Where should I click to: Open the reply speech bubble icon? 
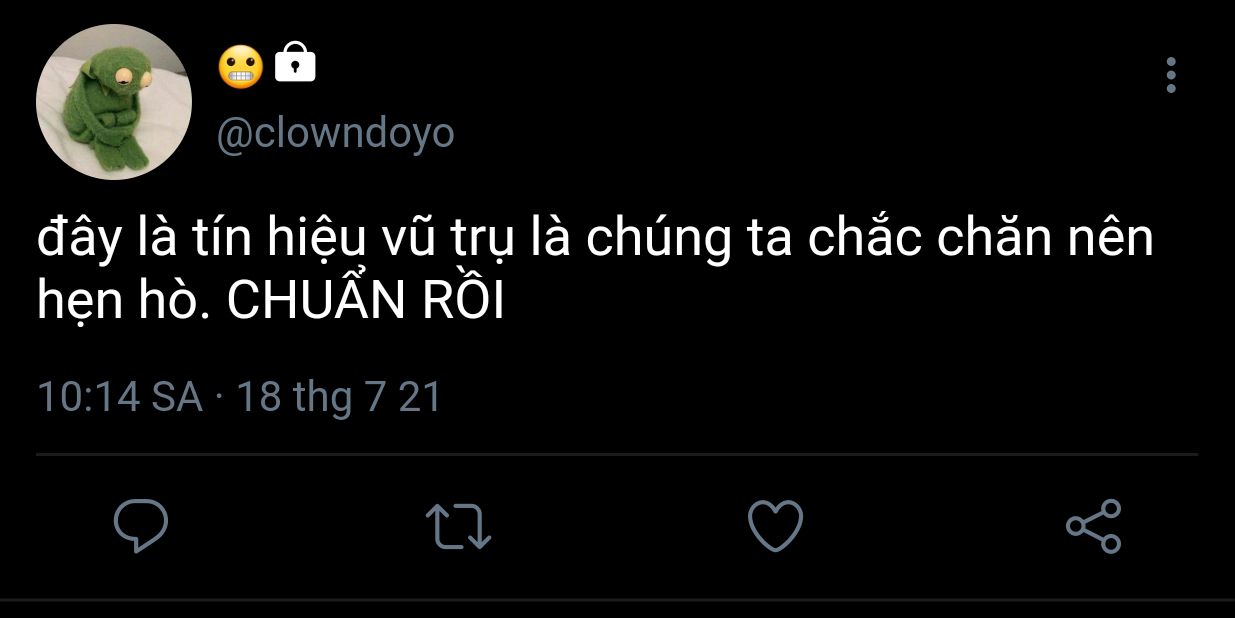[140, 526]
